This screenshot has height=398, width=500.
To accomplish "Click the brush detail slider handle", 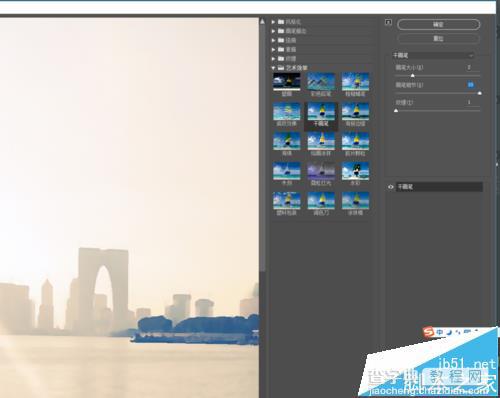I will pos(479,93).
